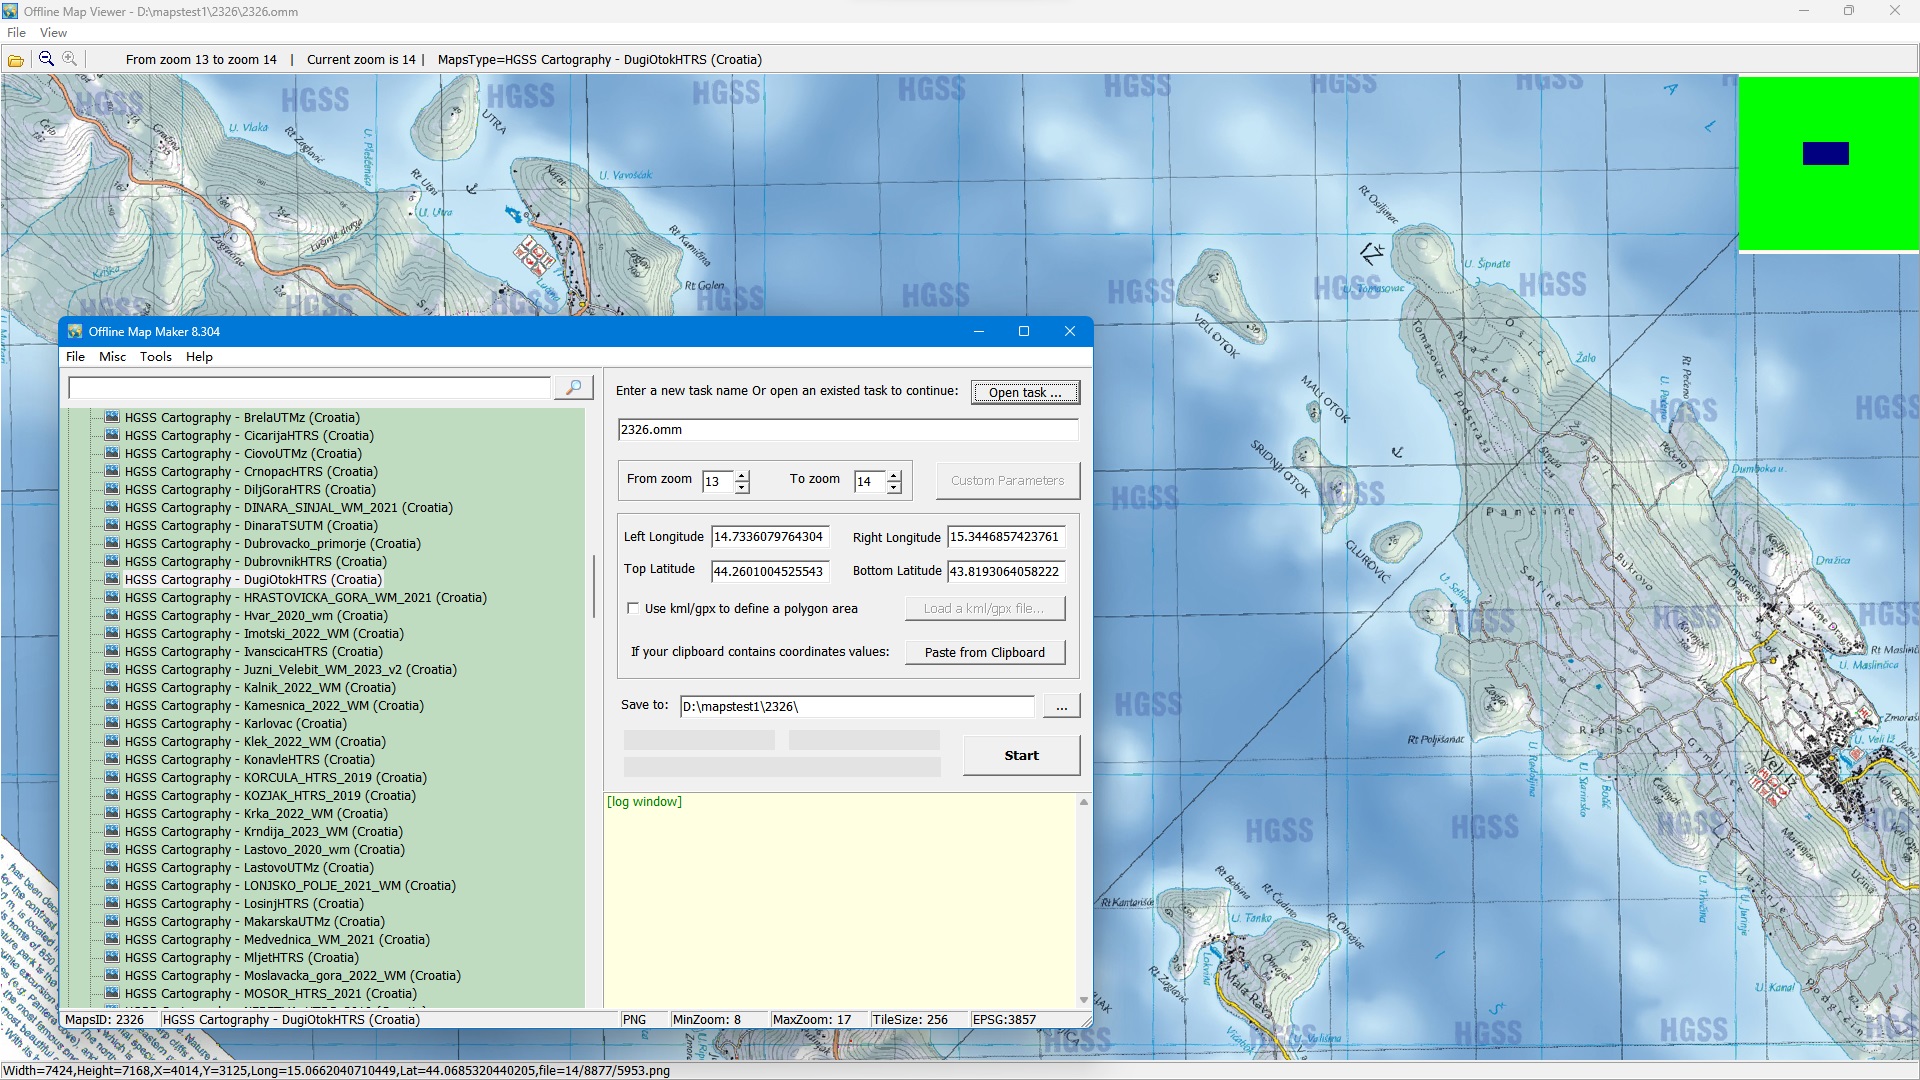
Task: Click the Left Longitude field
Action: (770, 537)
